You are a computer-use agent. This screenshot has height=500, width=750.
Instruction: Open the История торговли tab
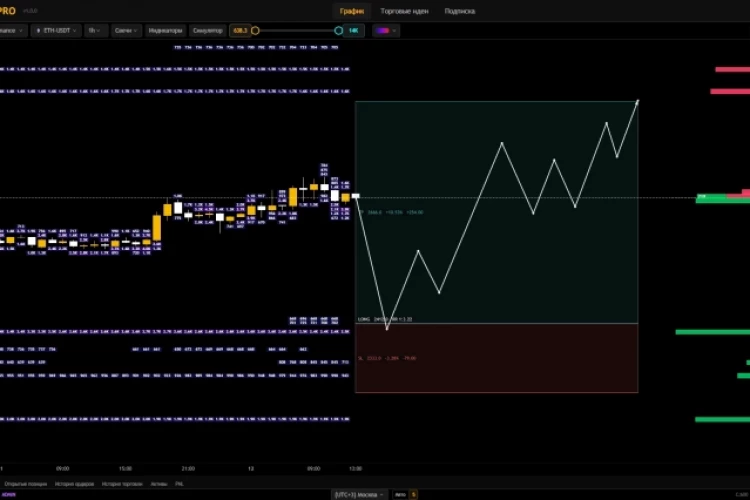click(x=122, y=484)
